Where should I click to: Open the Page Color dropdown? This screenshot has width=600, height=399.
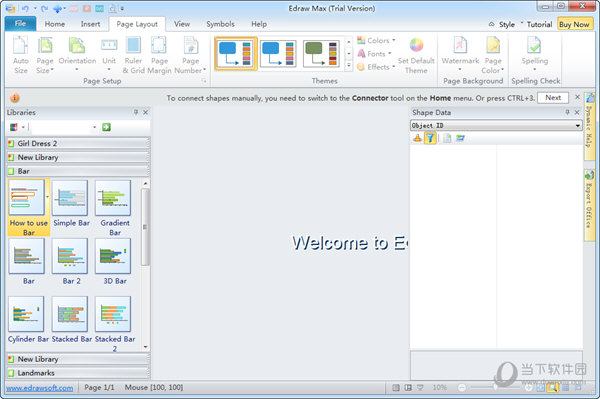pos(493,55)
